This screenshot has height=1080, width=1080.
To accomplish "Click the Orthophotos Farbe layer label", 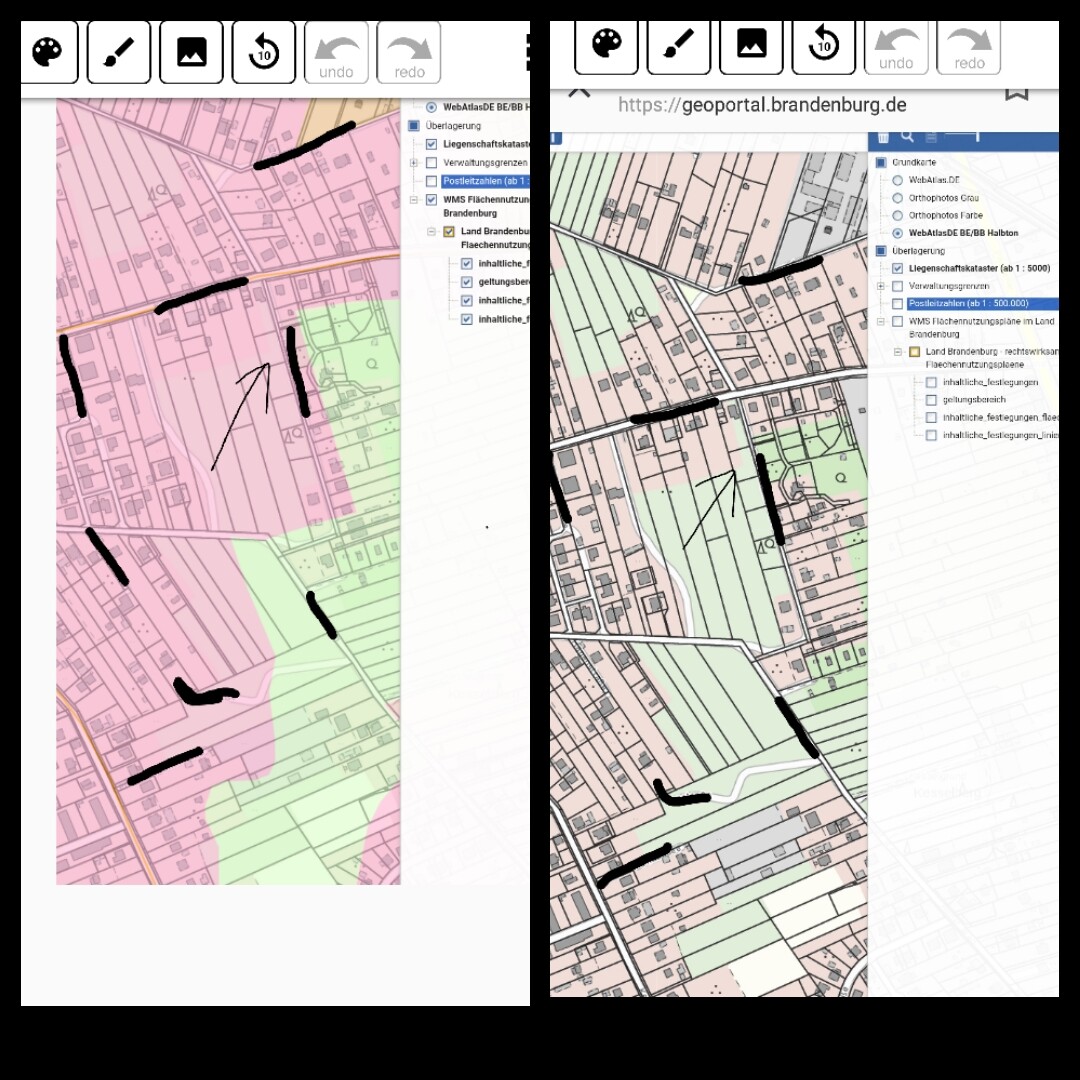I will coord(945,215).
